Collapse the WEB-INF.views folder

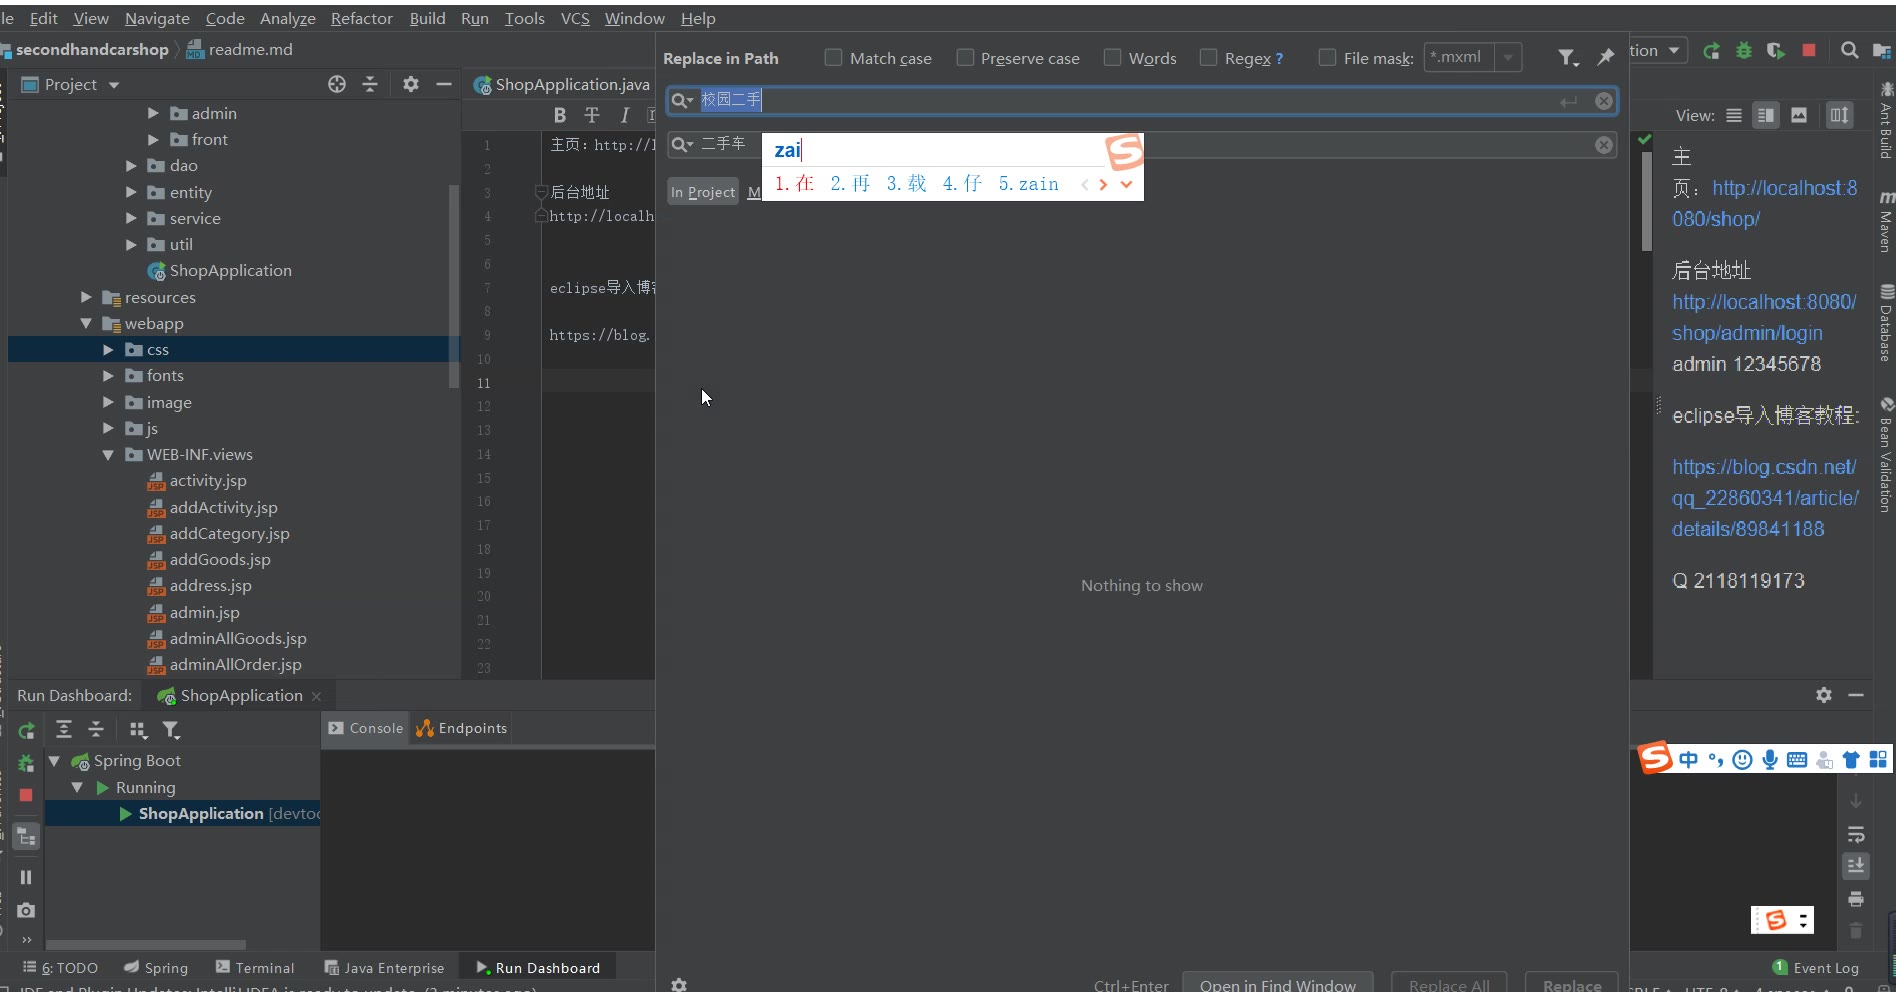(108, 455)
